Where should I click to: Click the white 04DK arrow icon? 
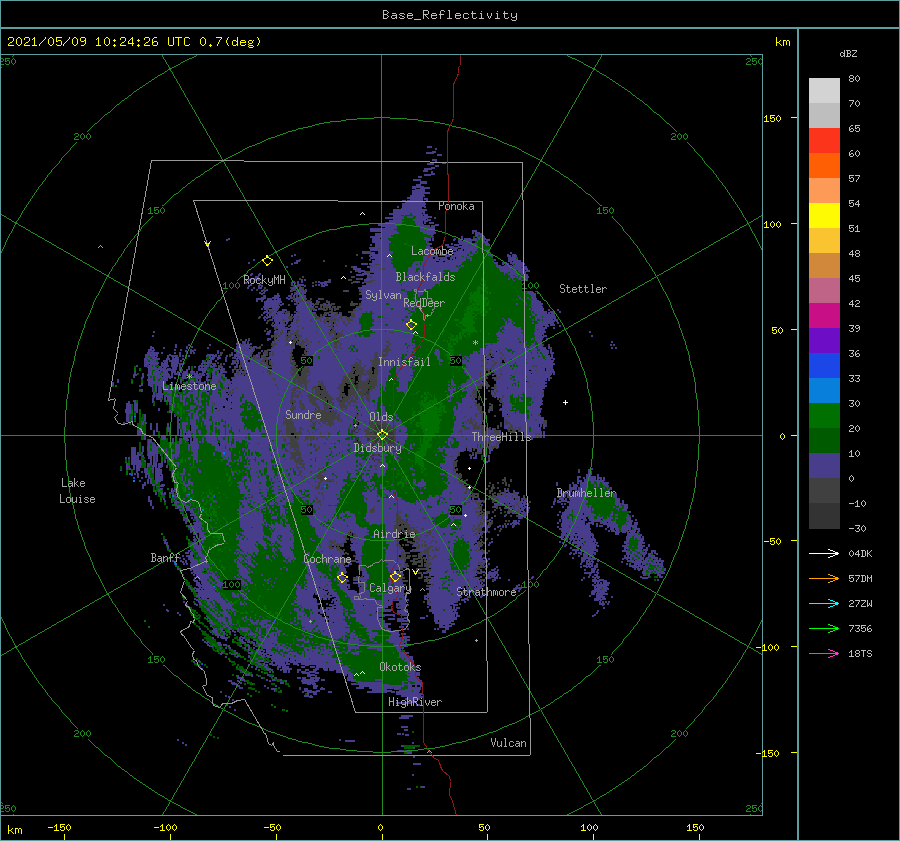pyautogui.click(x=824, y=553)
